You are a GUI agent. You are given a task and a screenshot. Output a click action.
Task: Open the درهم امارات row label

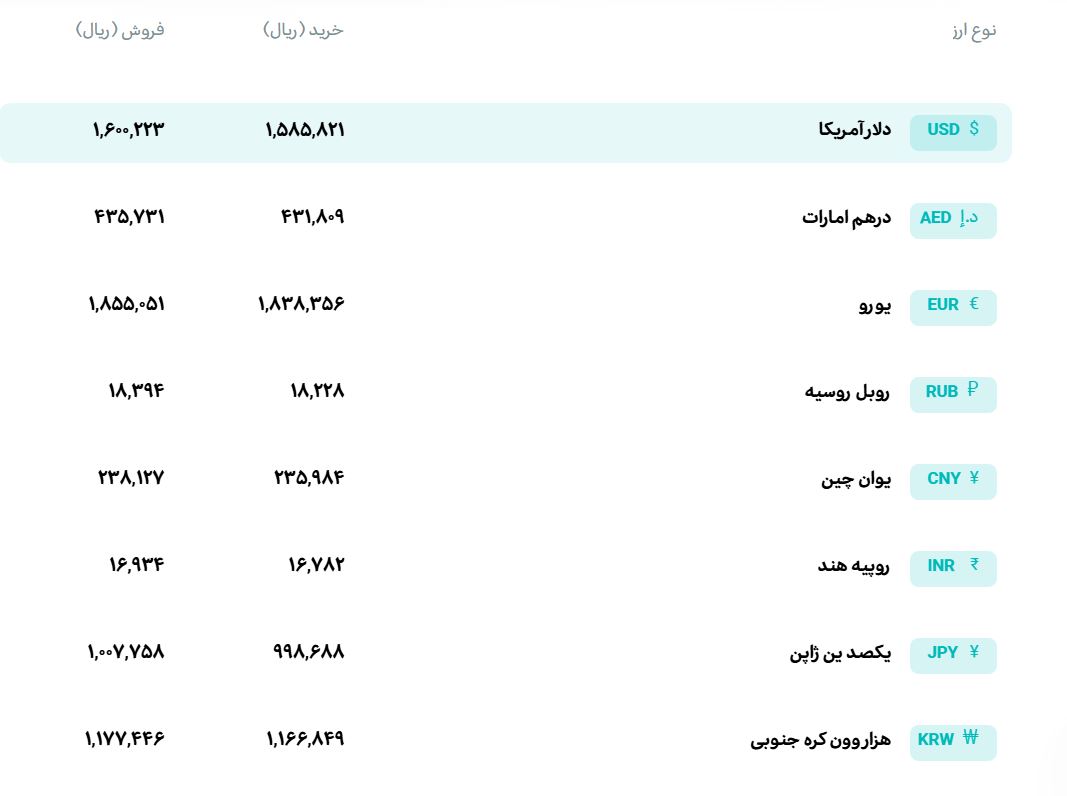[847, 217]
